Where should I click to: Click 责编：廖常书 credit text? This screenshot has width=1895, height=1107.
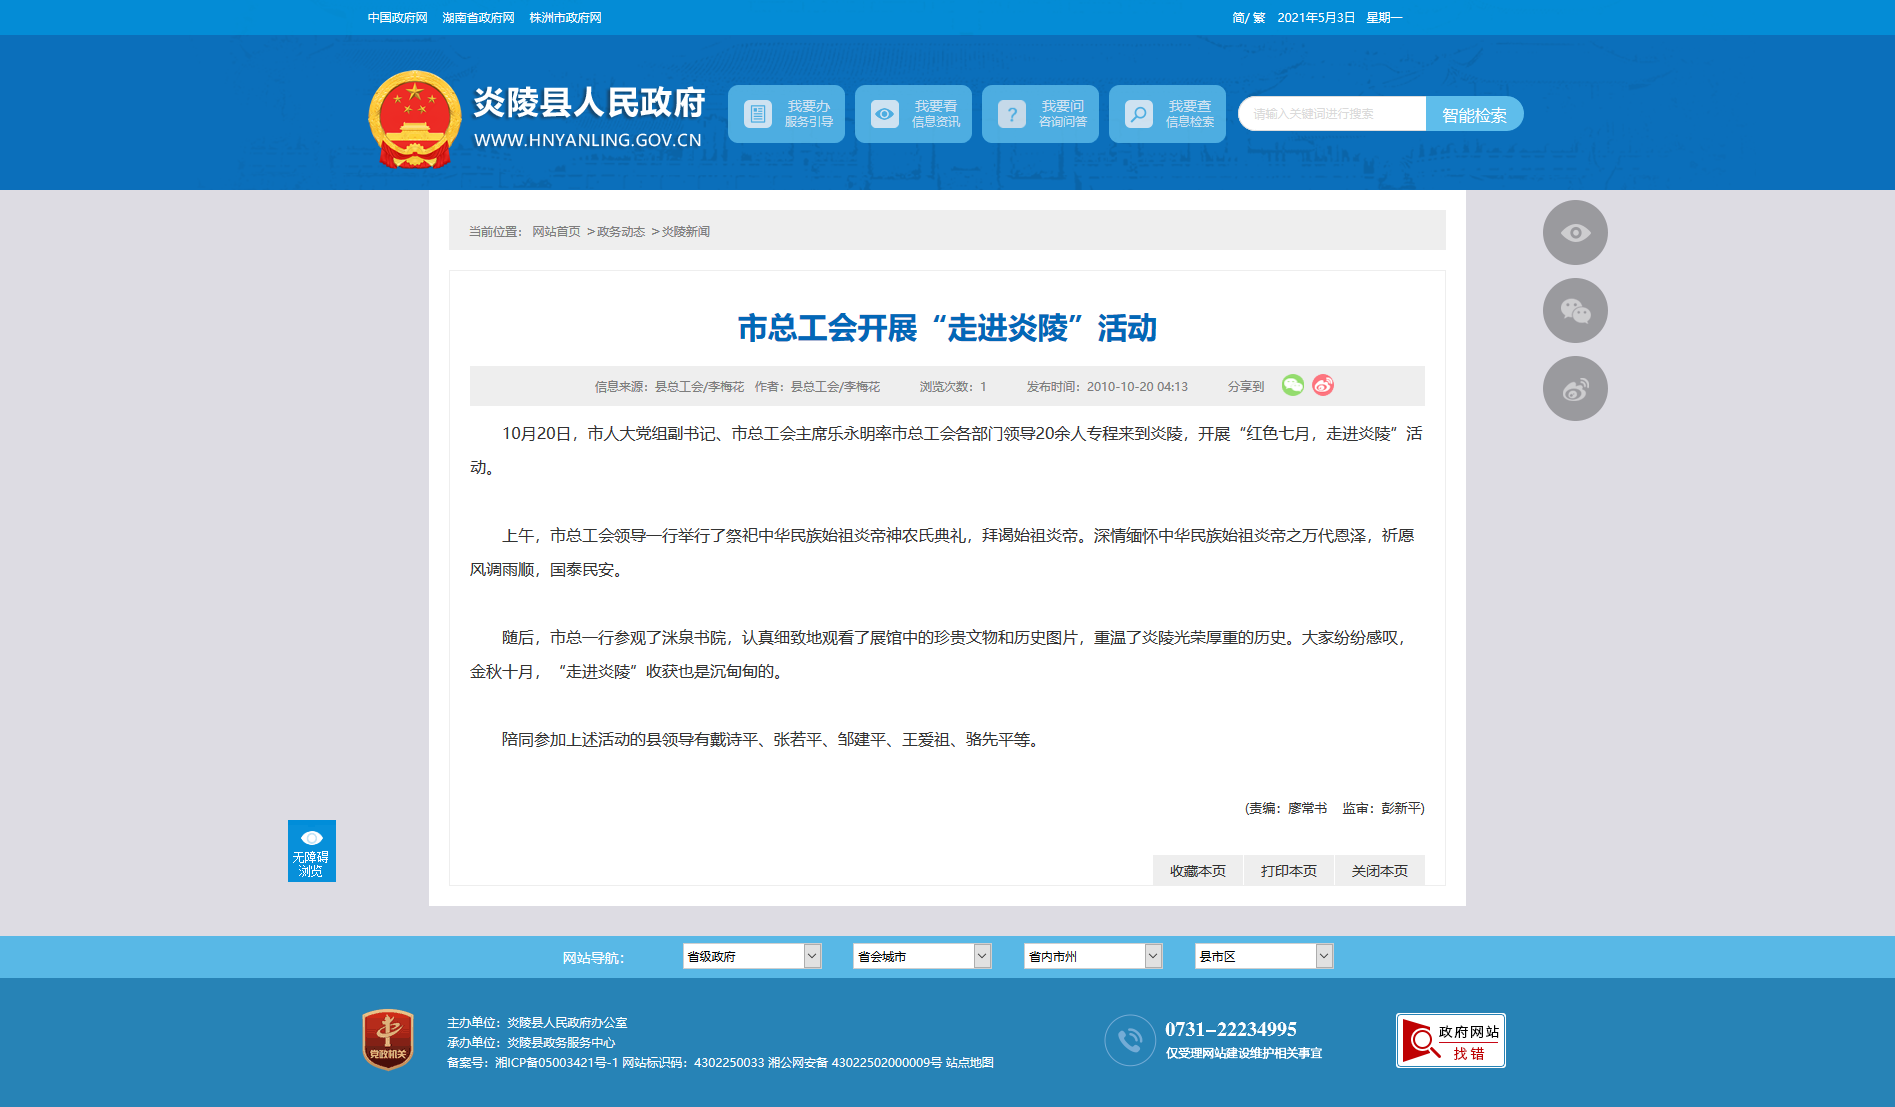pyautogui.click(x=1288, y=808)
